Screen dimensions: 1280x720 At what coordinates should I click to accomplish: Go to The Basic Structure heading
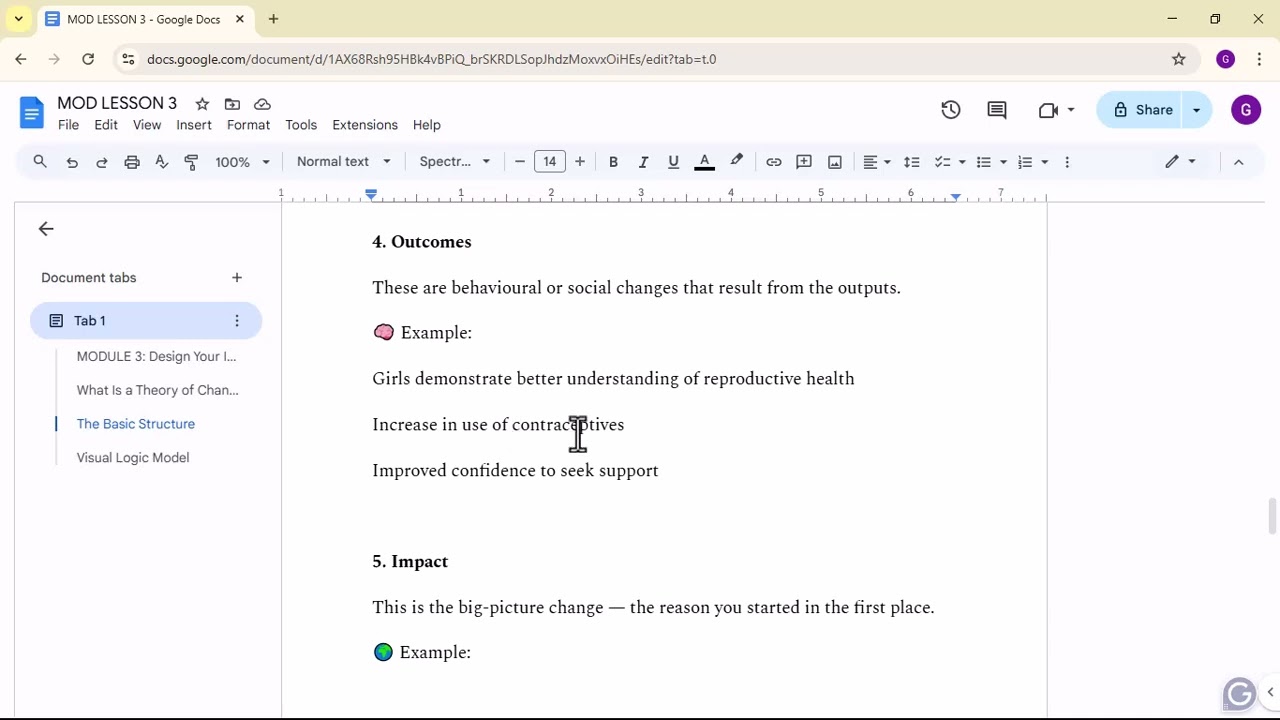[x=136, y=424]
